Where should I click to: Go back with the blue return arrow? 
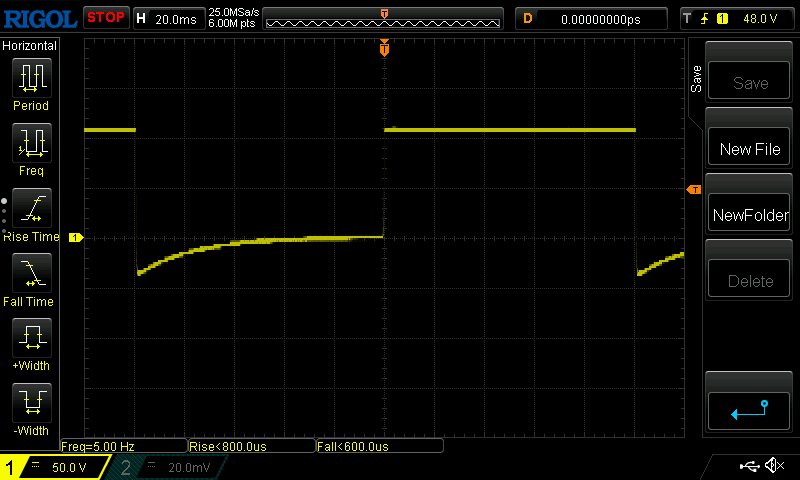(749, 411)
